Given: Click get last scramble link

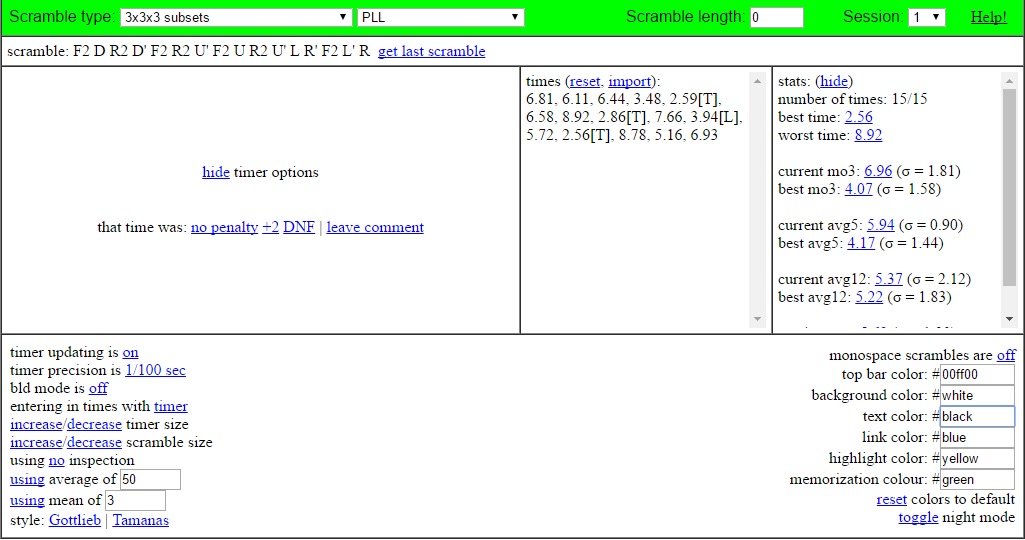Looking at the screenshot, I should pos(431,51).
